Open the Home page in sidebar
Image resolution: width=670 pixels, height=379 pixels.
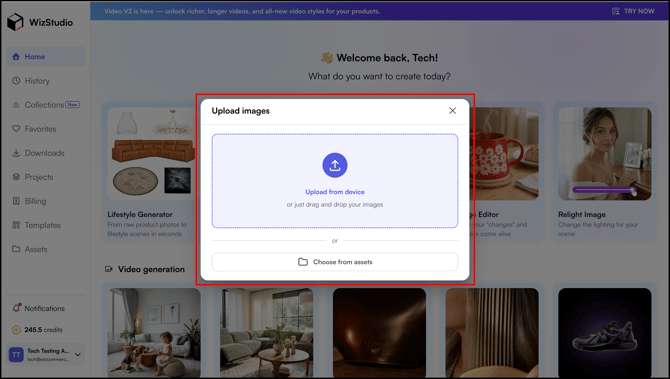click(46, 56)
